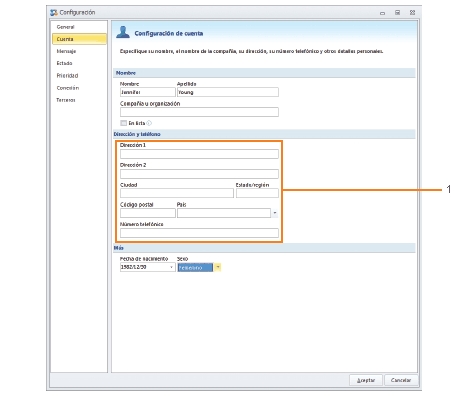468x397 pixels.
Task: Click the 'Dirección y teléfono' section header
Action: [264, 134]
